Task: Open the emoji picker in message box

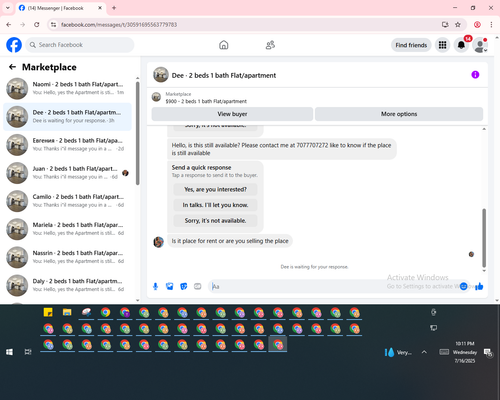Action: click(x=464, y=286)
